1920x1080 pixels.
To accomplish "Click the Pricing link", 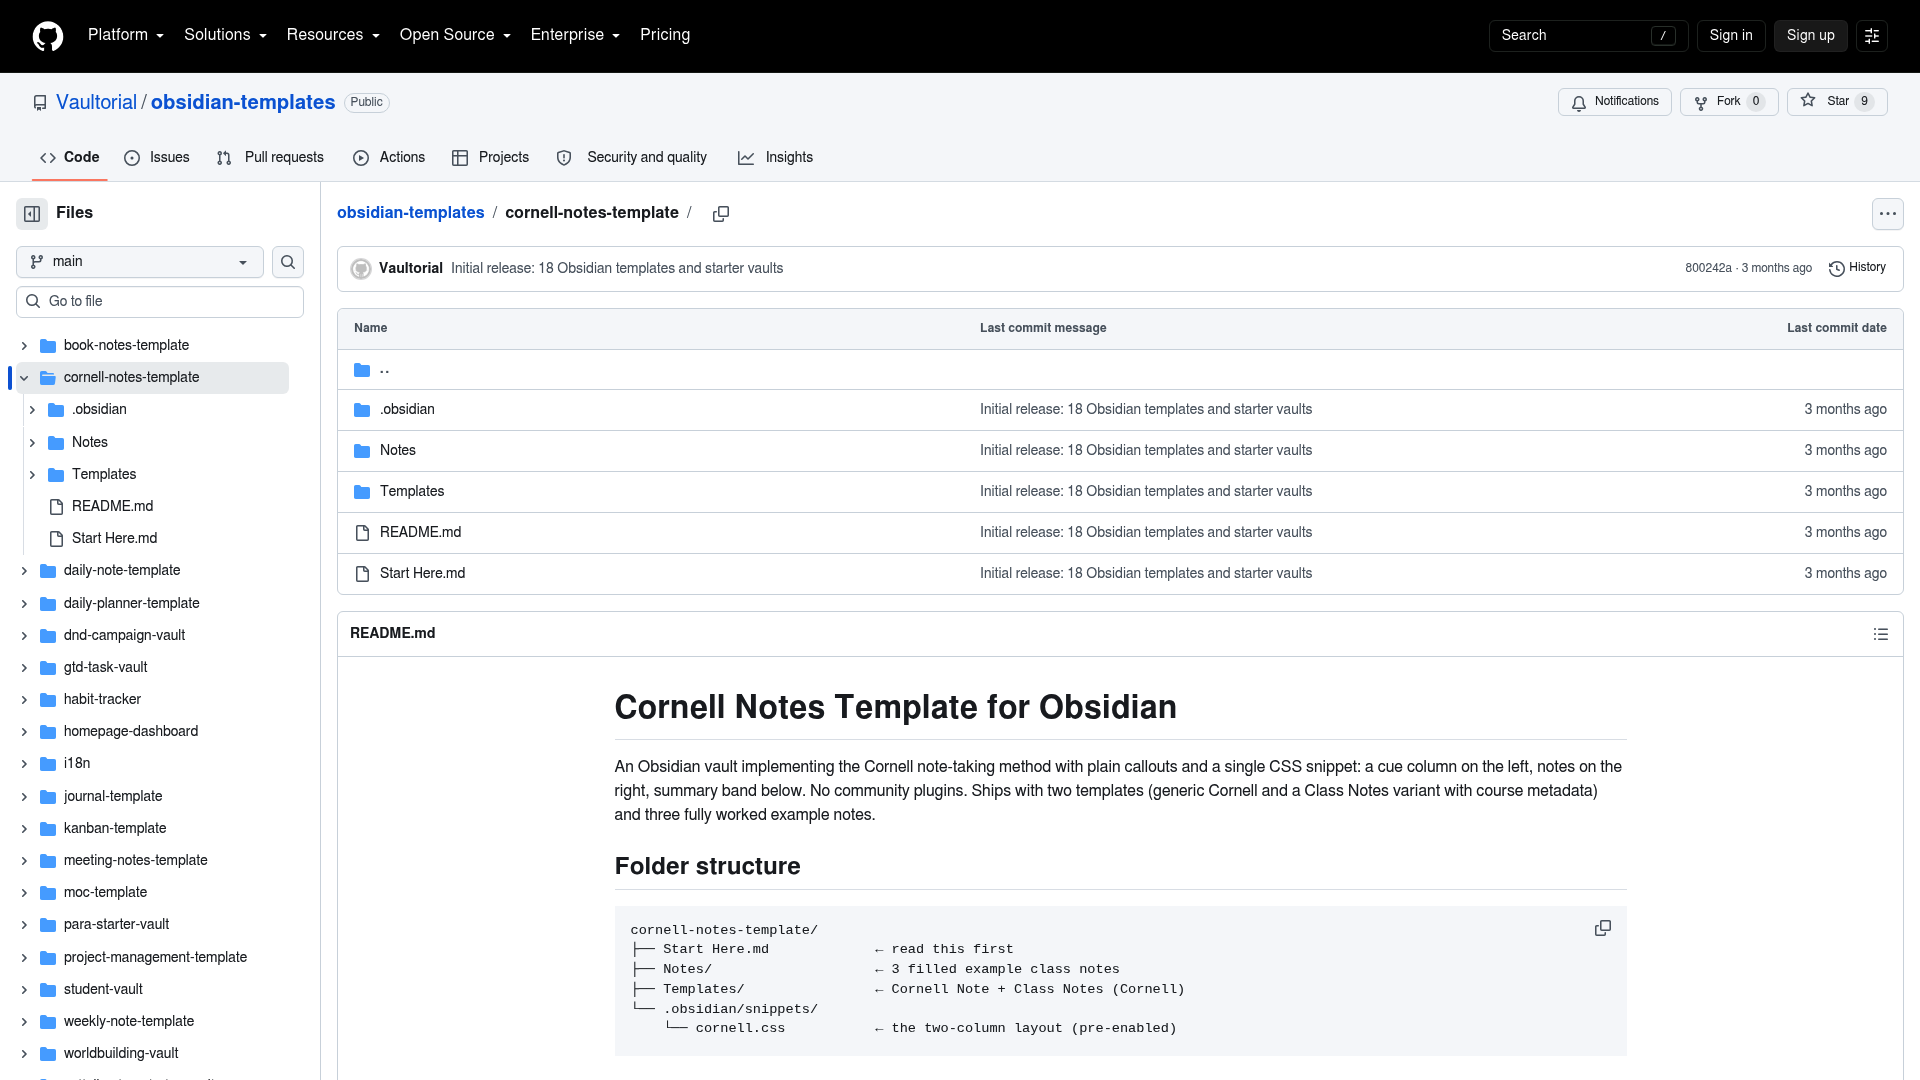I will tap(665, 35).
